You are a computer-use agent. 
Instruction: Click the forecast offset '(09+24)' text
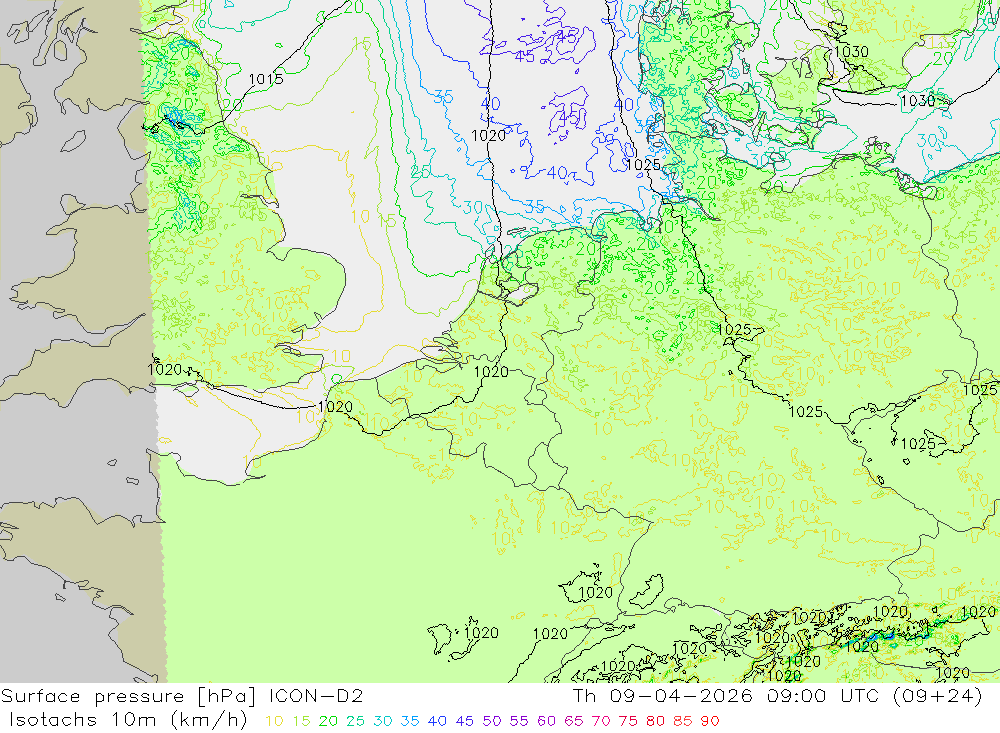point(937,695)
